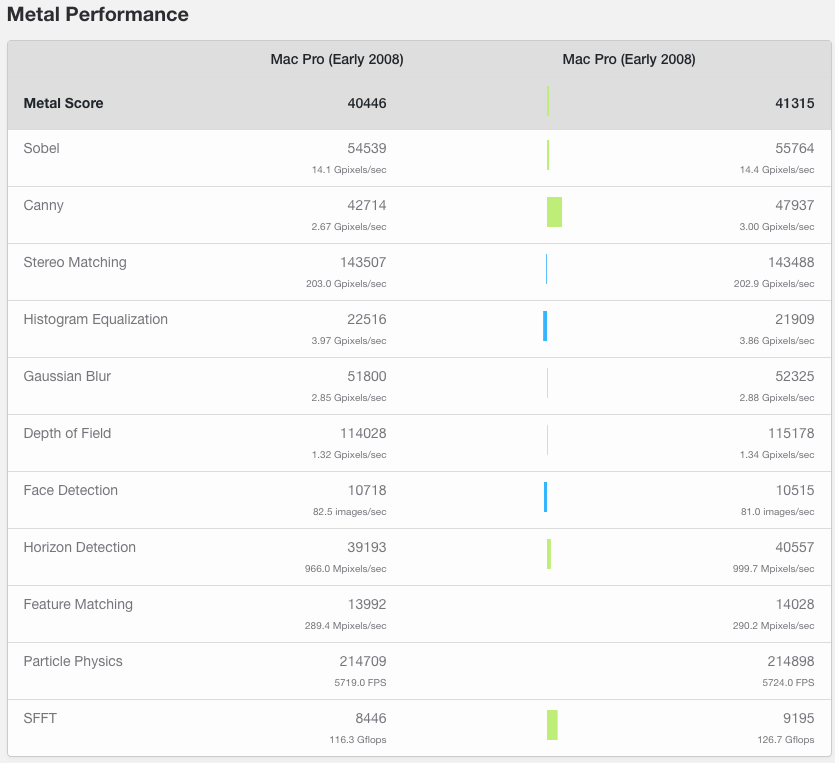835x763 pixels.
Task: Click the Face Detection score 10718
Action: pos(367,490)
